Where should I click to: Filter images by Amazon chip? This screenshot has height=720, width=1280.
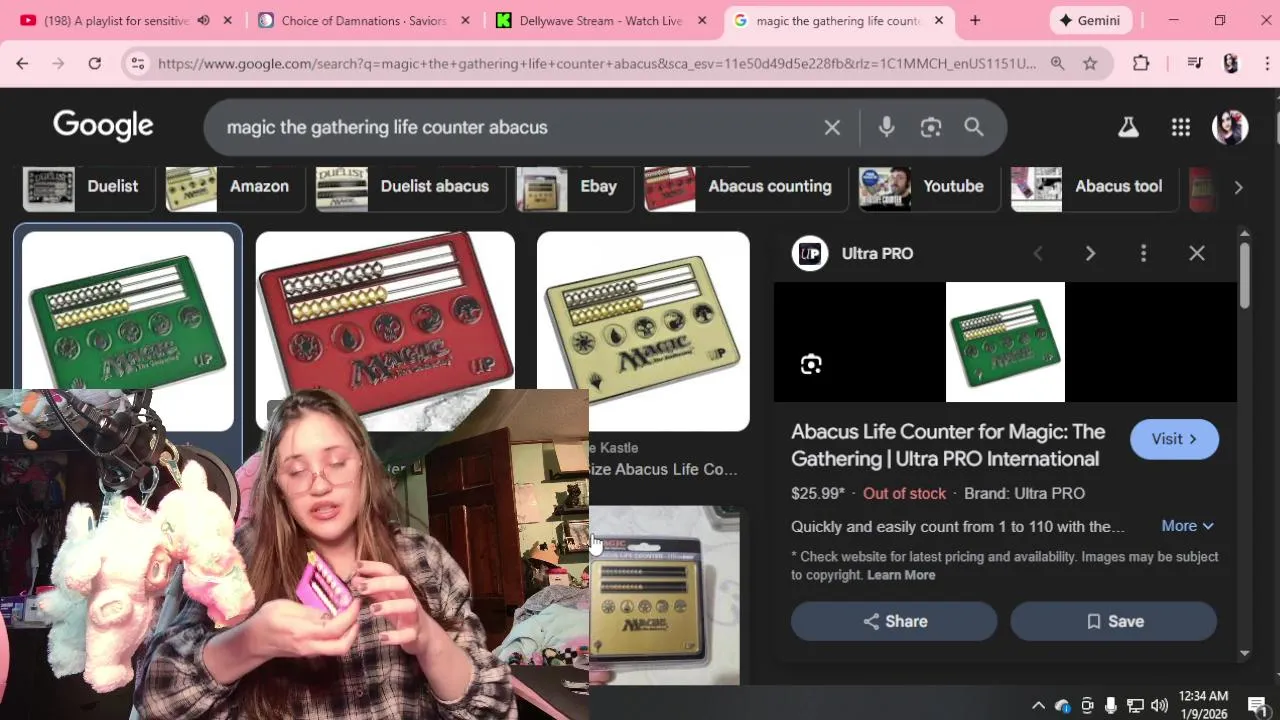click(x=235, y=187)
